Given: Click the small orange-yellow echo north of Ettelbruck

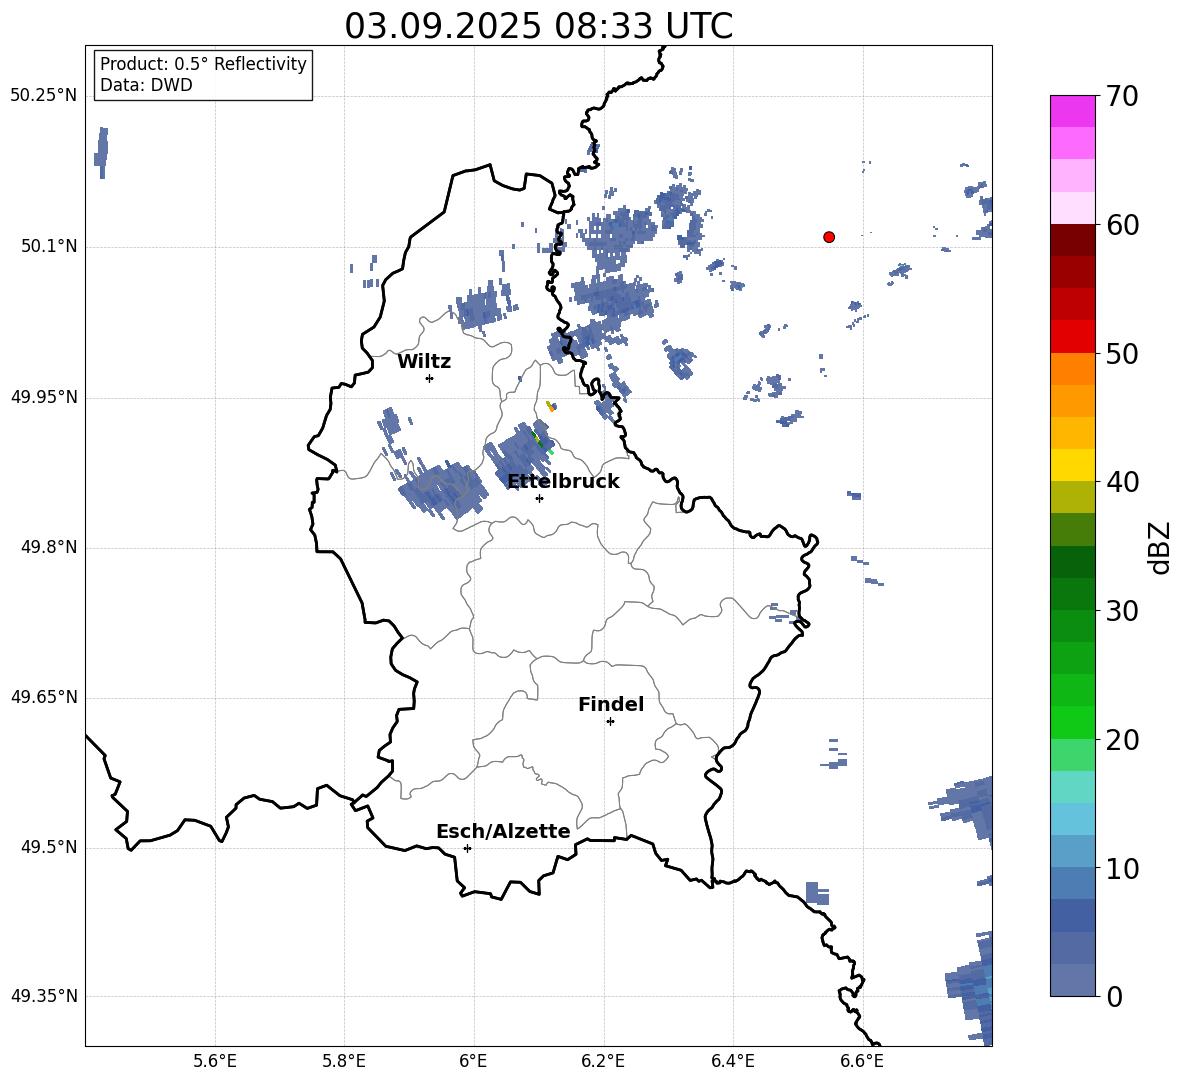Looking at the screenshot, I should coord(551,407).
